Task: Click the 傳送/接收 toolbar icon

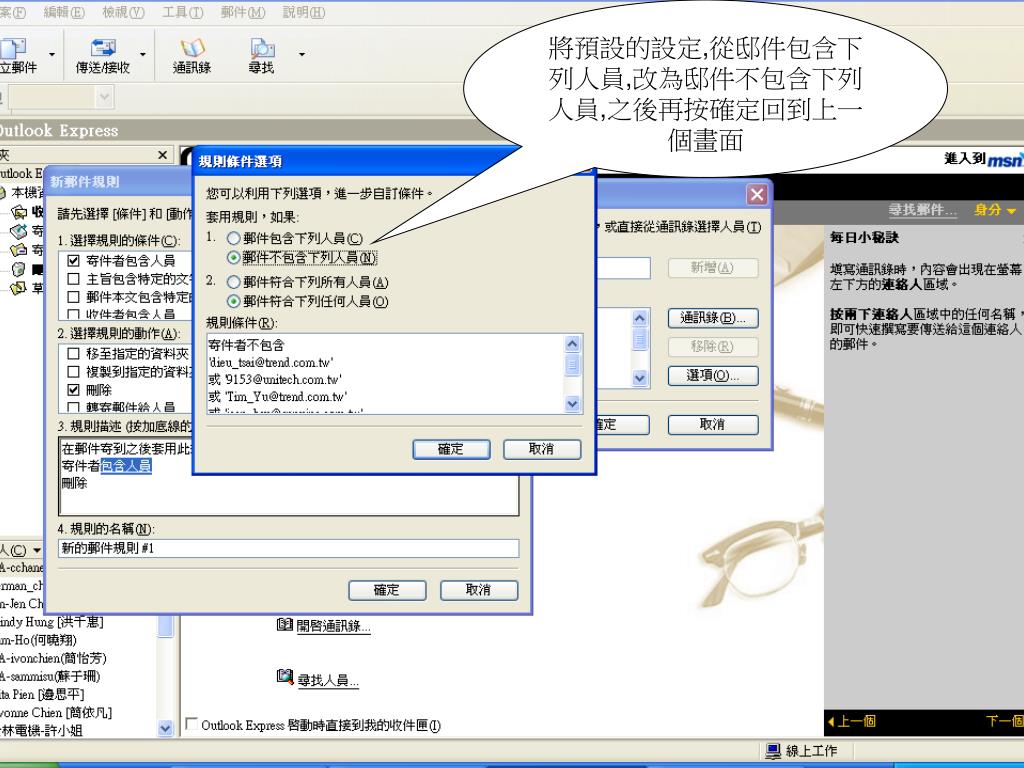Action: pos(103,56)
